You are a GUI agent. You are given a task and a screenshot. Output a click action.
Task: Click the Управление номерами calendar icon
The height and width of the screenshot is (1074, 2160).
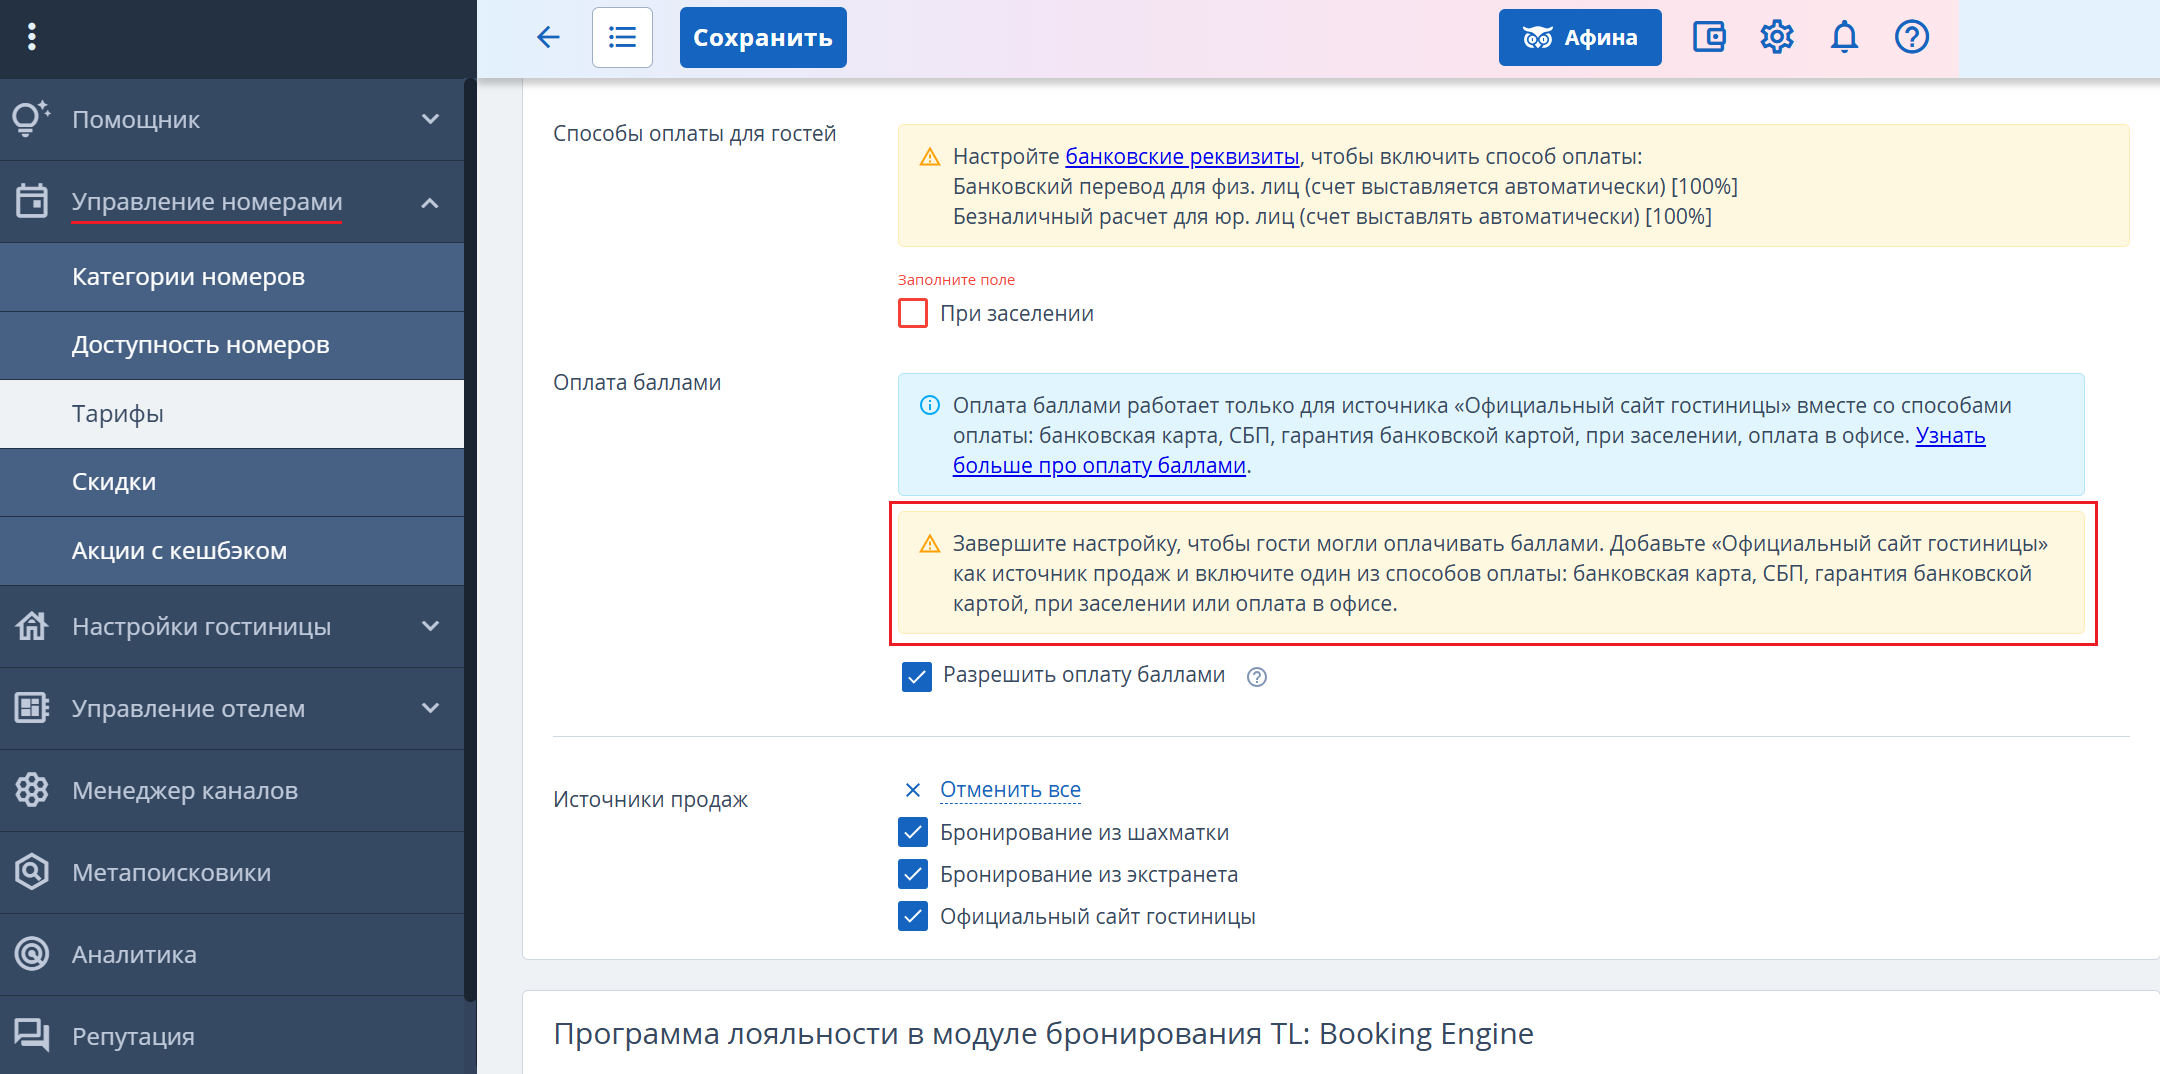(x=32, y=201)
